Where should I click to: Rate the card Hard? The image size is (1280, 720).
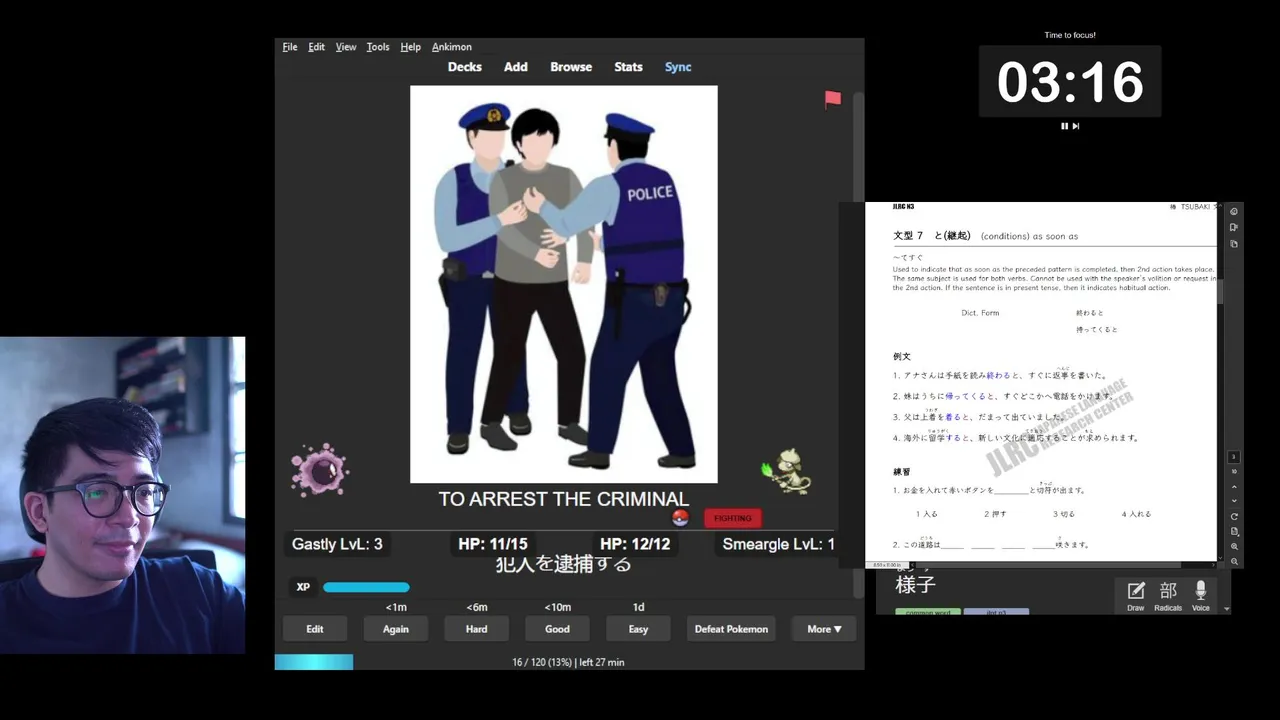[x=477, y=629]
